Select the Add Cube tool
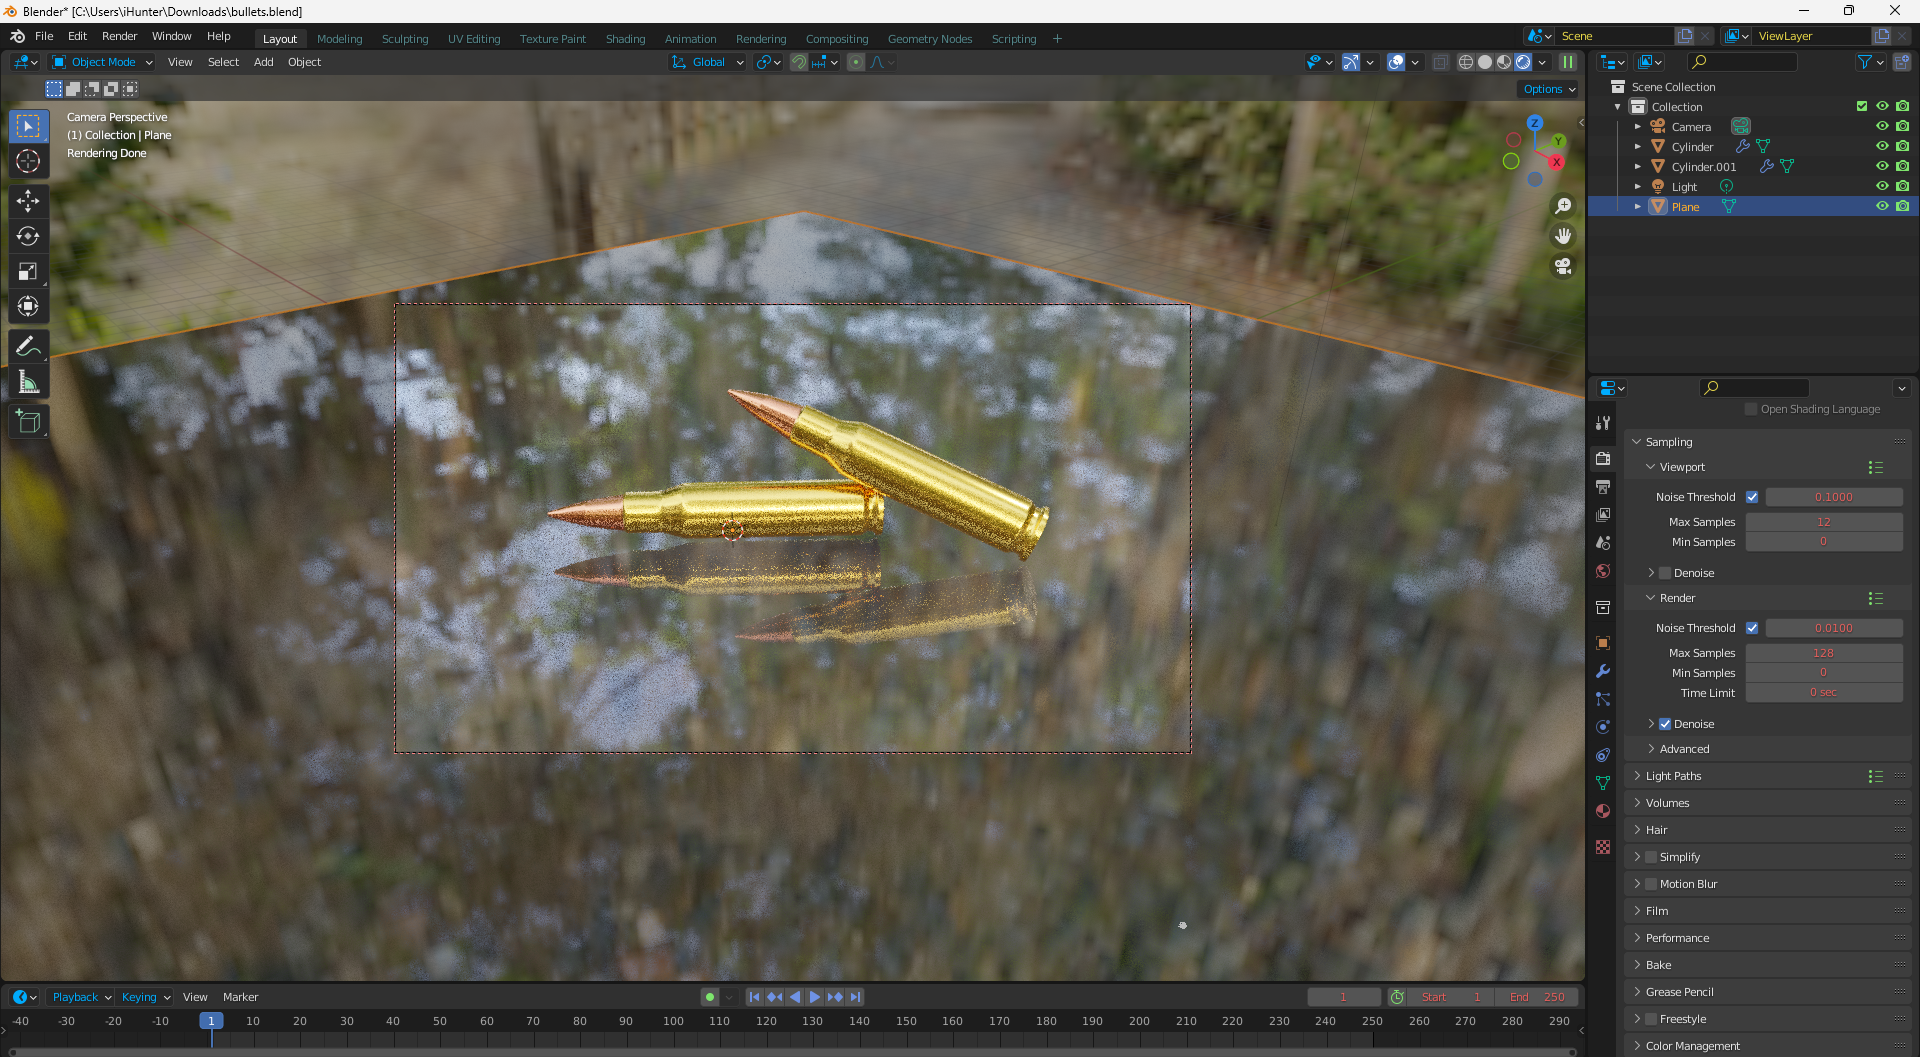The width and height of the screenshot is (1920, 1057). (28, 423)
